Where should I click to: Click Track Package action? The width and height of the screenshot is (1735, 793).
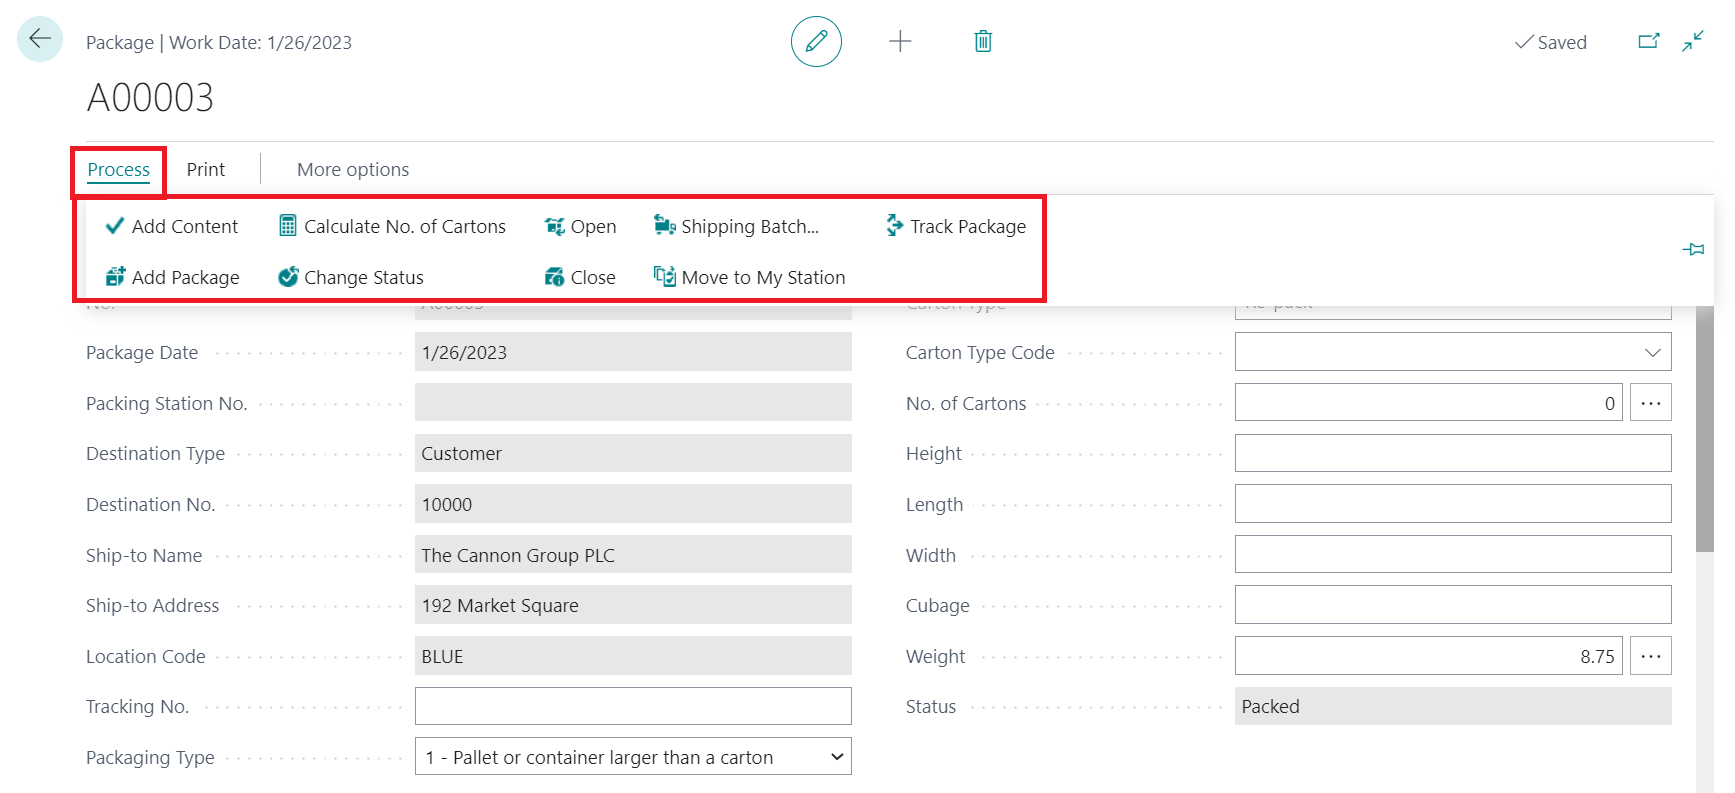[956, 227]
